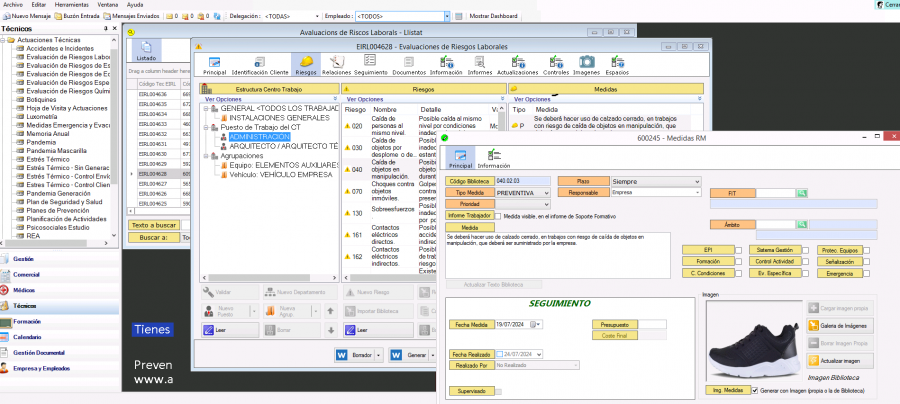Image resolution: width=900 pixels, height=404 pixels.
Task: Enable the Señalización checkbox
Action: pyautogui.click(x=866, y=261)
